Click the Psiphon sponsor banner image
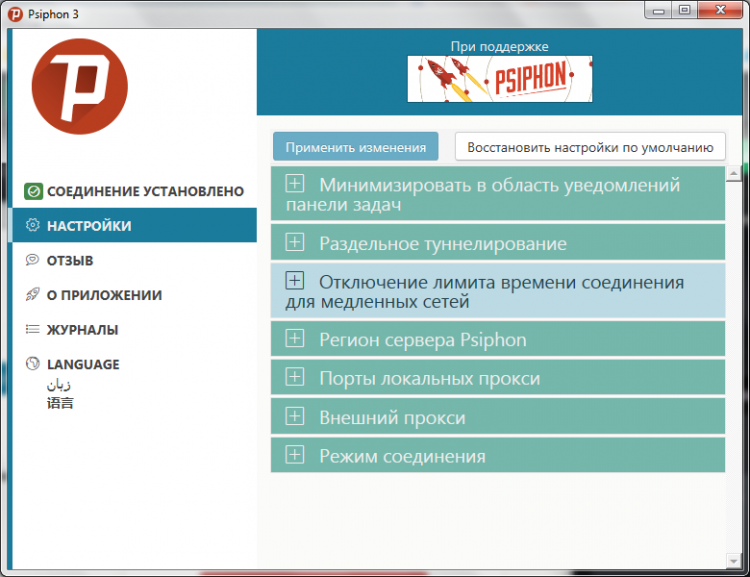This screenshot has width=750, height=577. 499,79
